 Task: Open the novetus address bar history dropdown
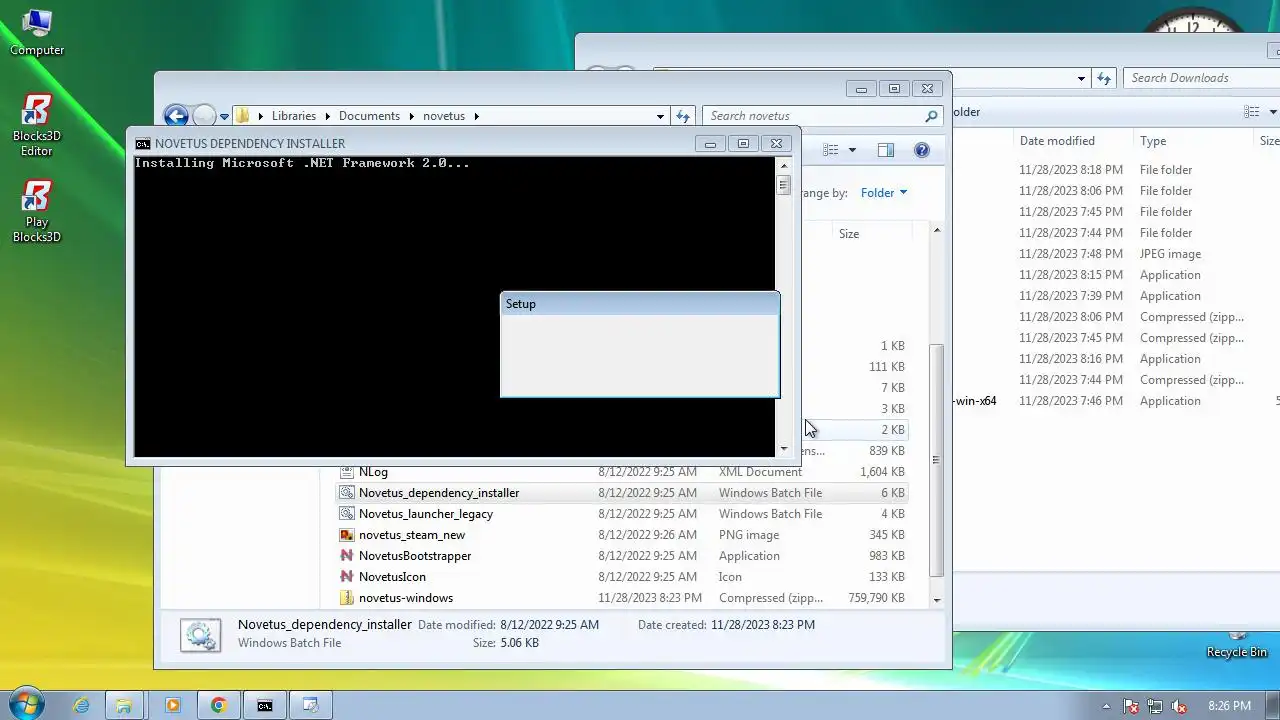[660, 116]
